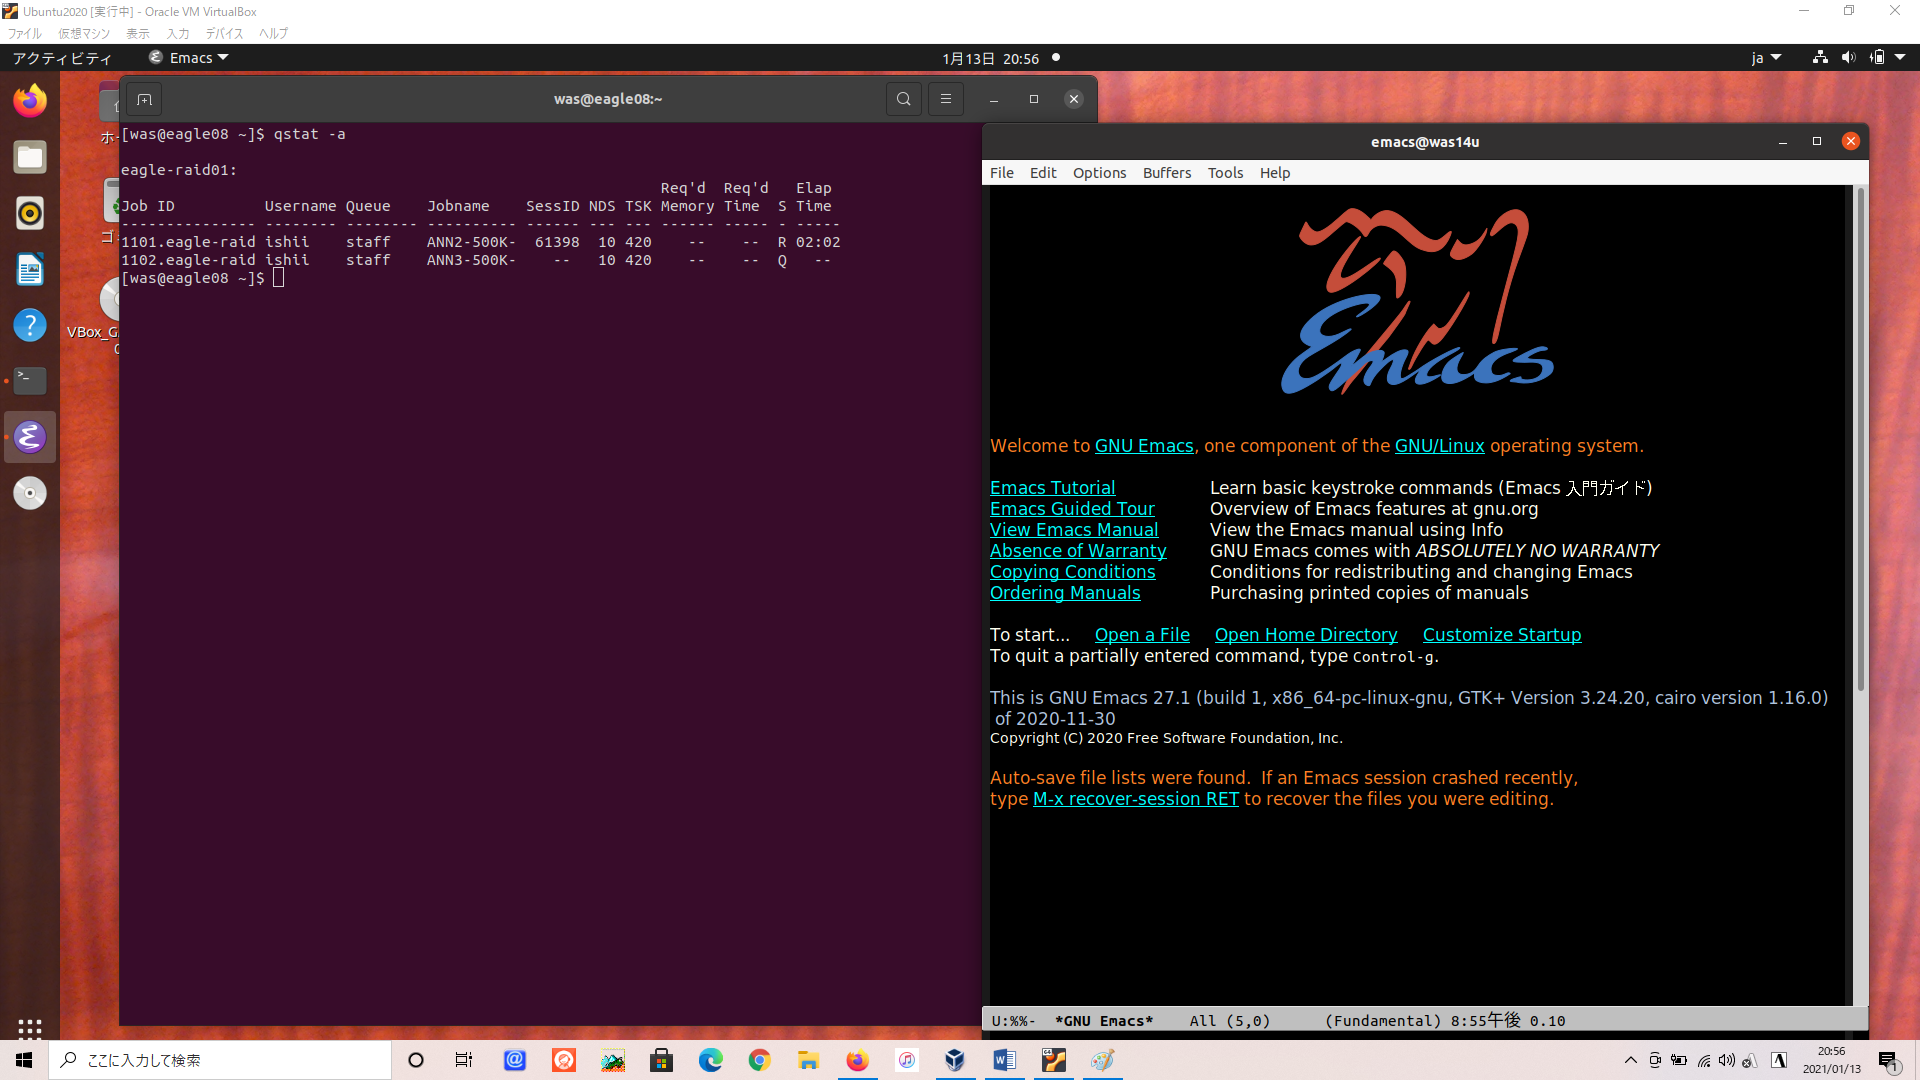
Task: Open File Explorer from the Windows taskbar
Action: coord(808,1060)
